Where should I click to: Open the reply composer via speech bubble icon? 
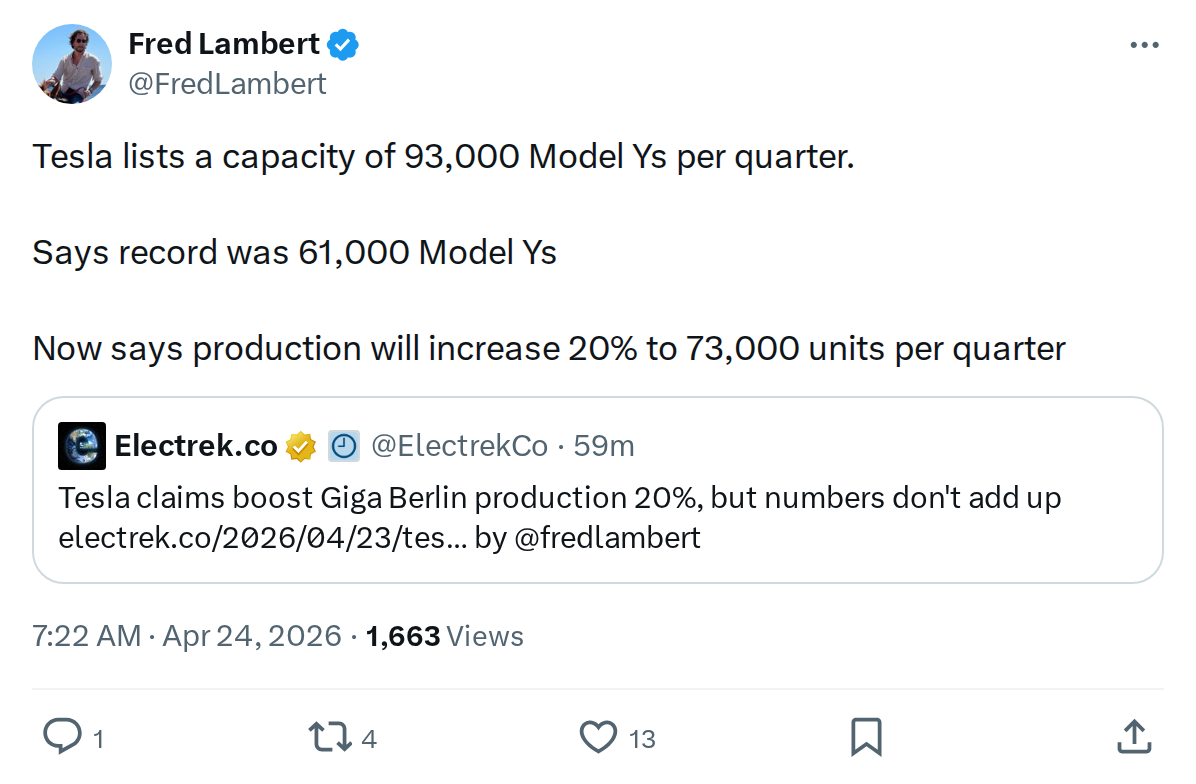coord(66,737)
